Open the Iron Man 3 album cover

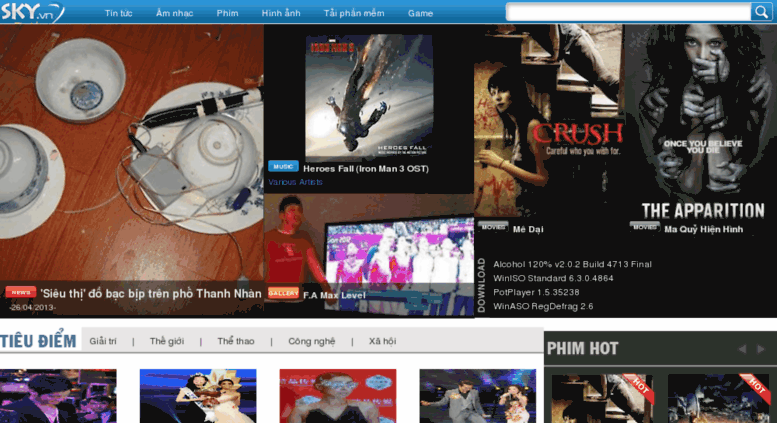369,97
